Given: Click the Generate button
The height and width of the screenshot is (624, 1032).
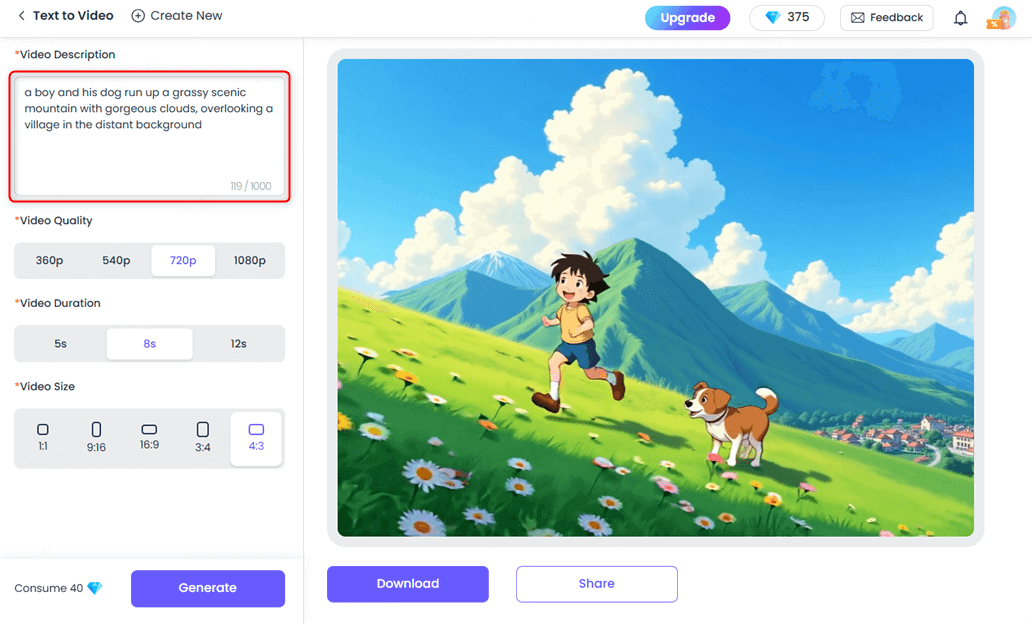Looking at the screenshot, I should (x=208, y=588).
